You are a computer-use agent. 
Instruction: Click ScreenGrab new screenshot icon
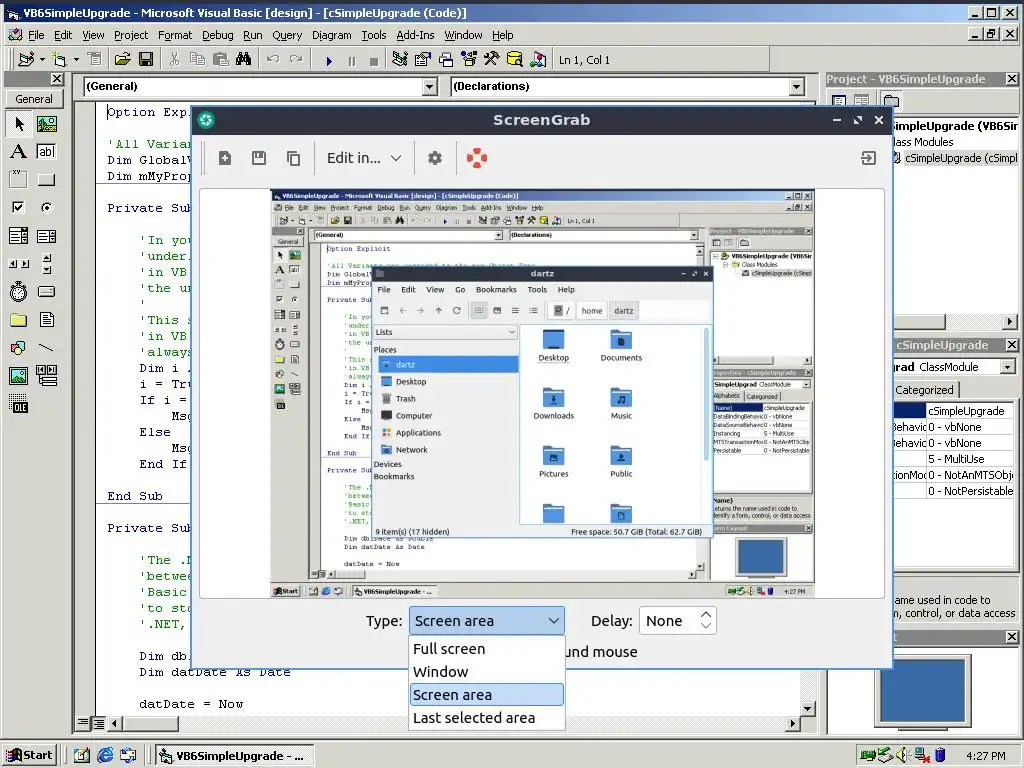[x=225, y=158]
